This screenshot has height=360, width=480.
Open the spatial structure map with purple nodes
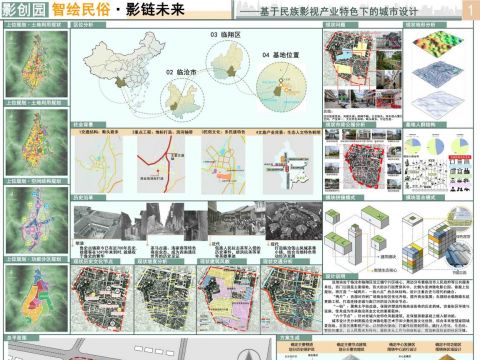click(36, 220)
